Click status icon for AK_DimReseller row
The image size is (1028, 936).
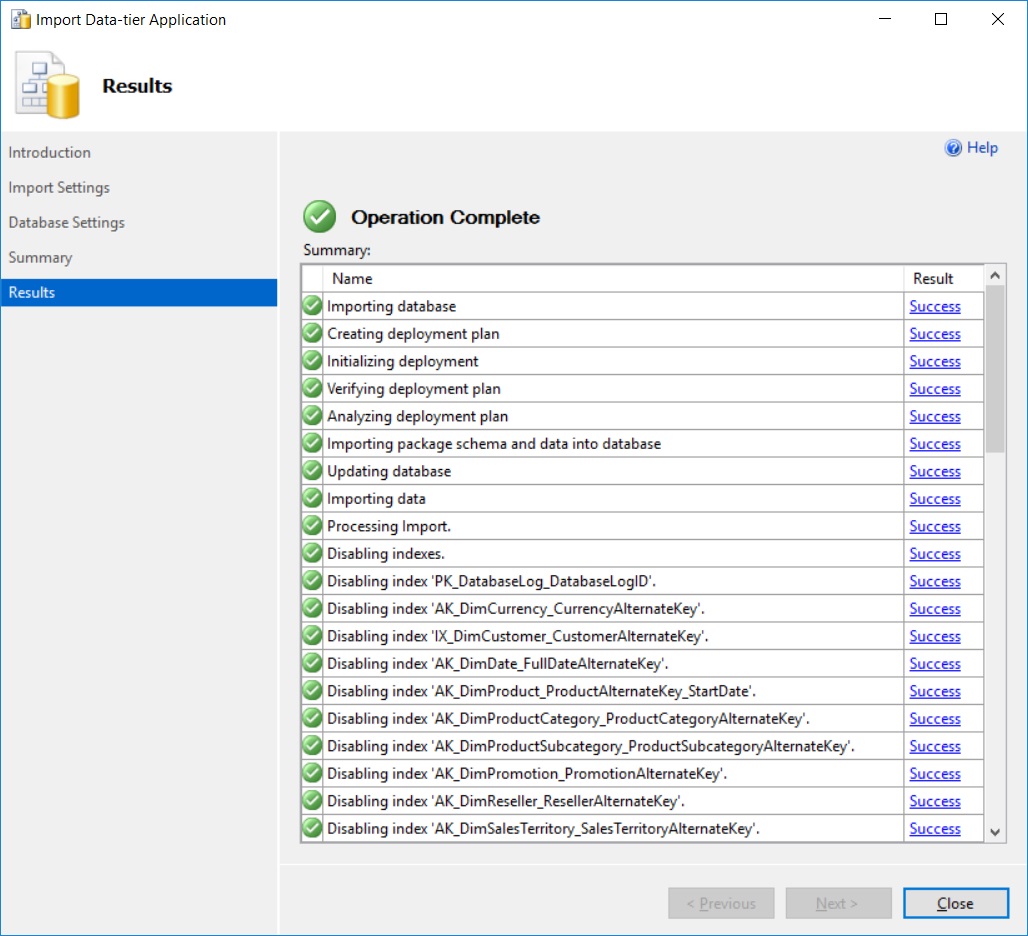(x=313, y=801)
